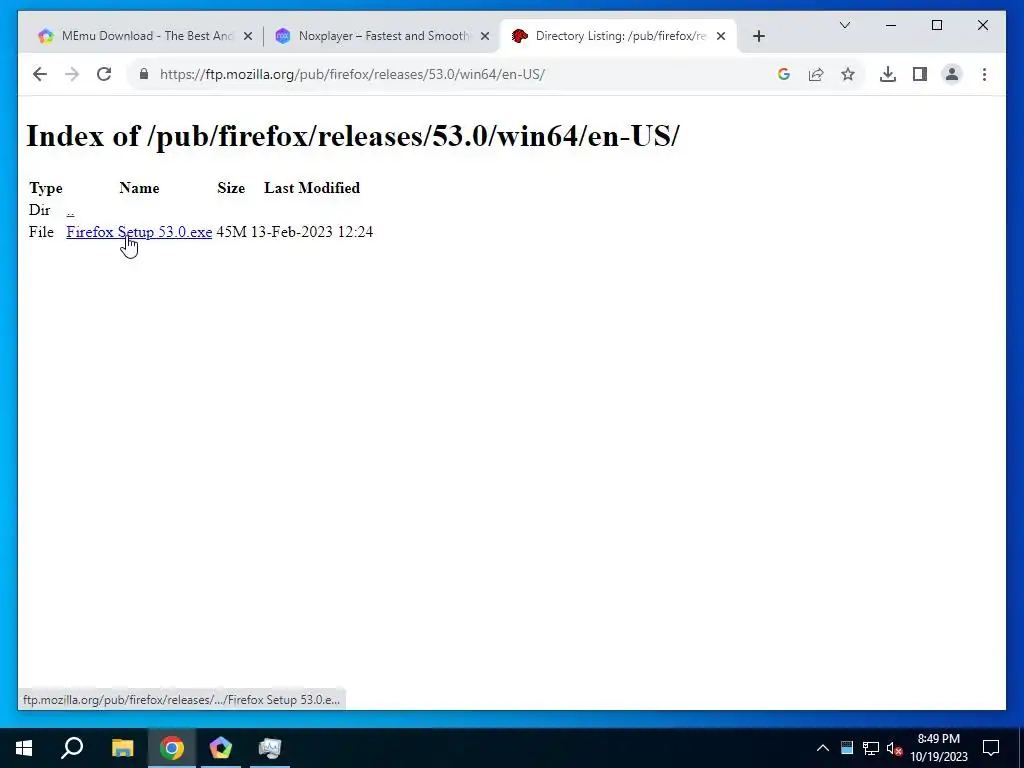Minimize the Chrome window
This screenshot has width=1024, height=768.
[x=891, y=25]
